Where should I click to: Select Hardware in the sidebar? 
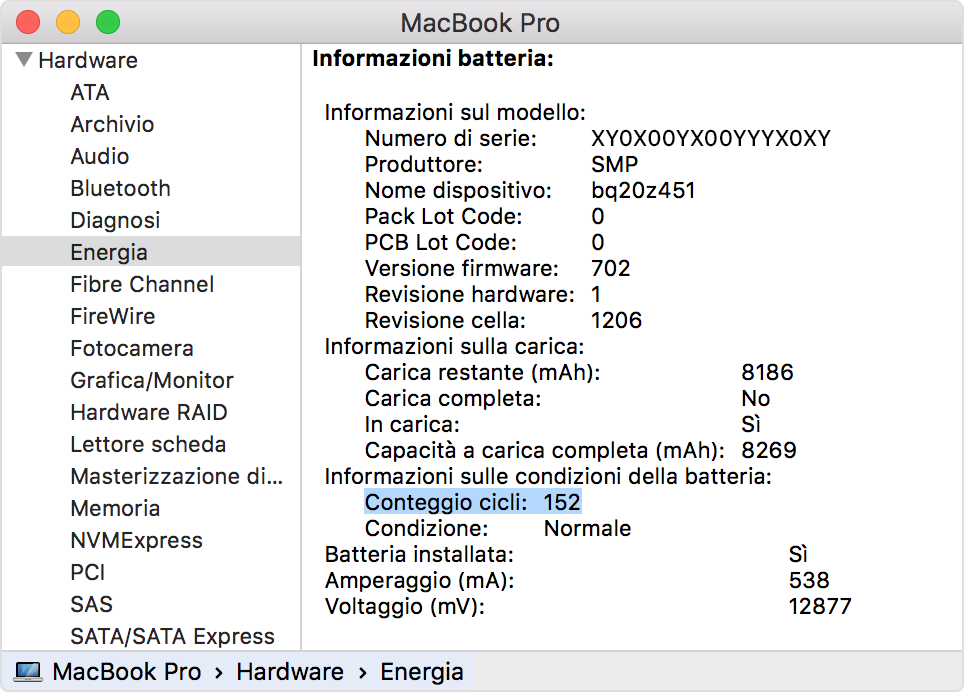88,60
